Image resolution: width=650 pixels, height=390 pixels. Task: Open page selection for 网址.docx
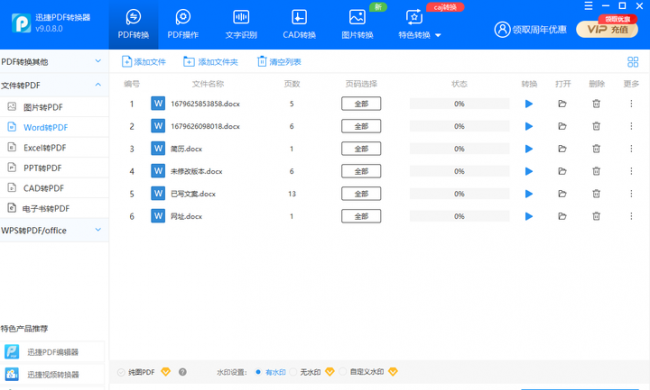click(x=361, y=216)
